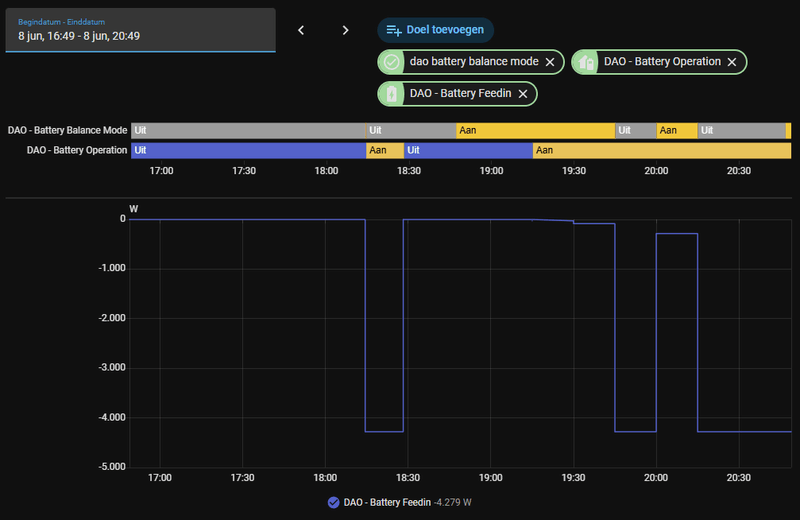This screenshot has height=520, width=800.
Task: Click Doel toevoegen button
Action: 436,30
